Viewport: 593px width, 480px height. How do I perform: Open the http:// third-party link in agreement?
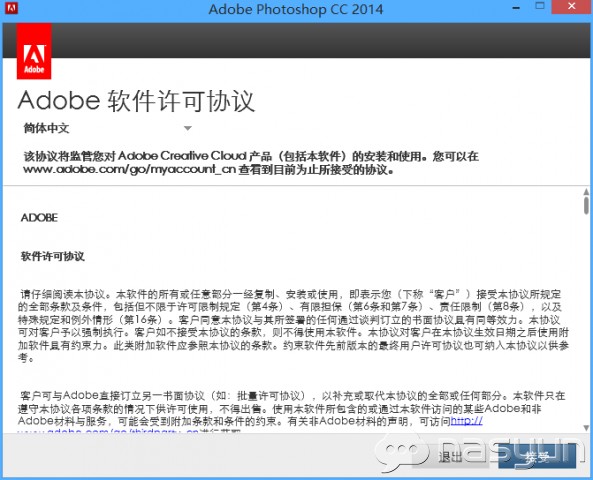coord(467,421)
